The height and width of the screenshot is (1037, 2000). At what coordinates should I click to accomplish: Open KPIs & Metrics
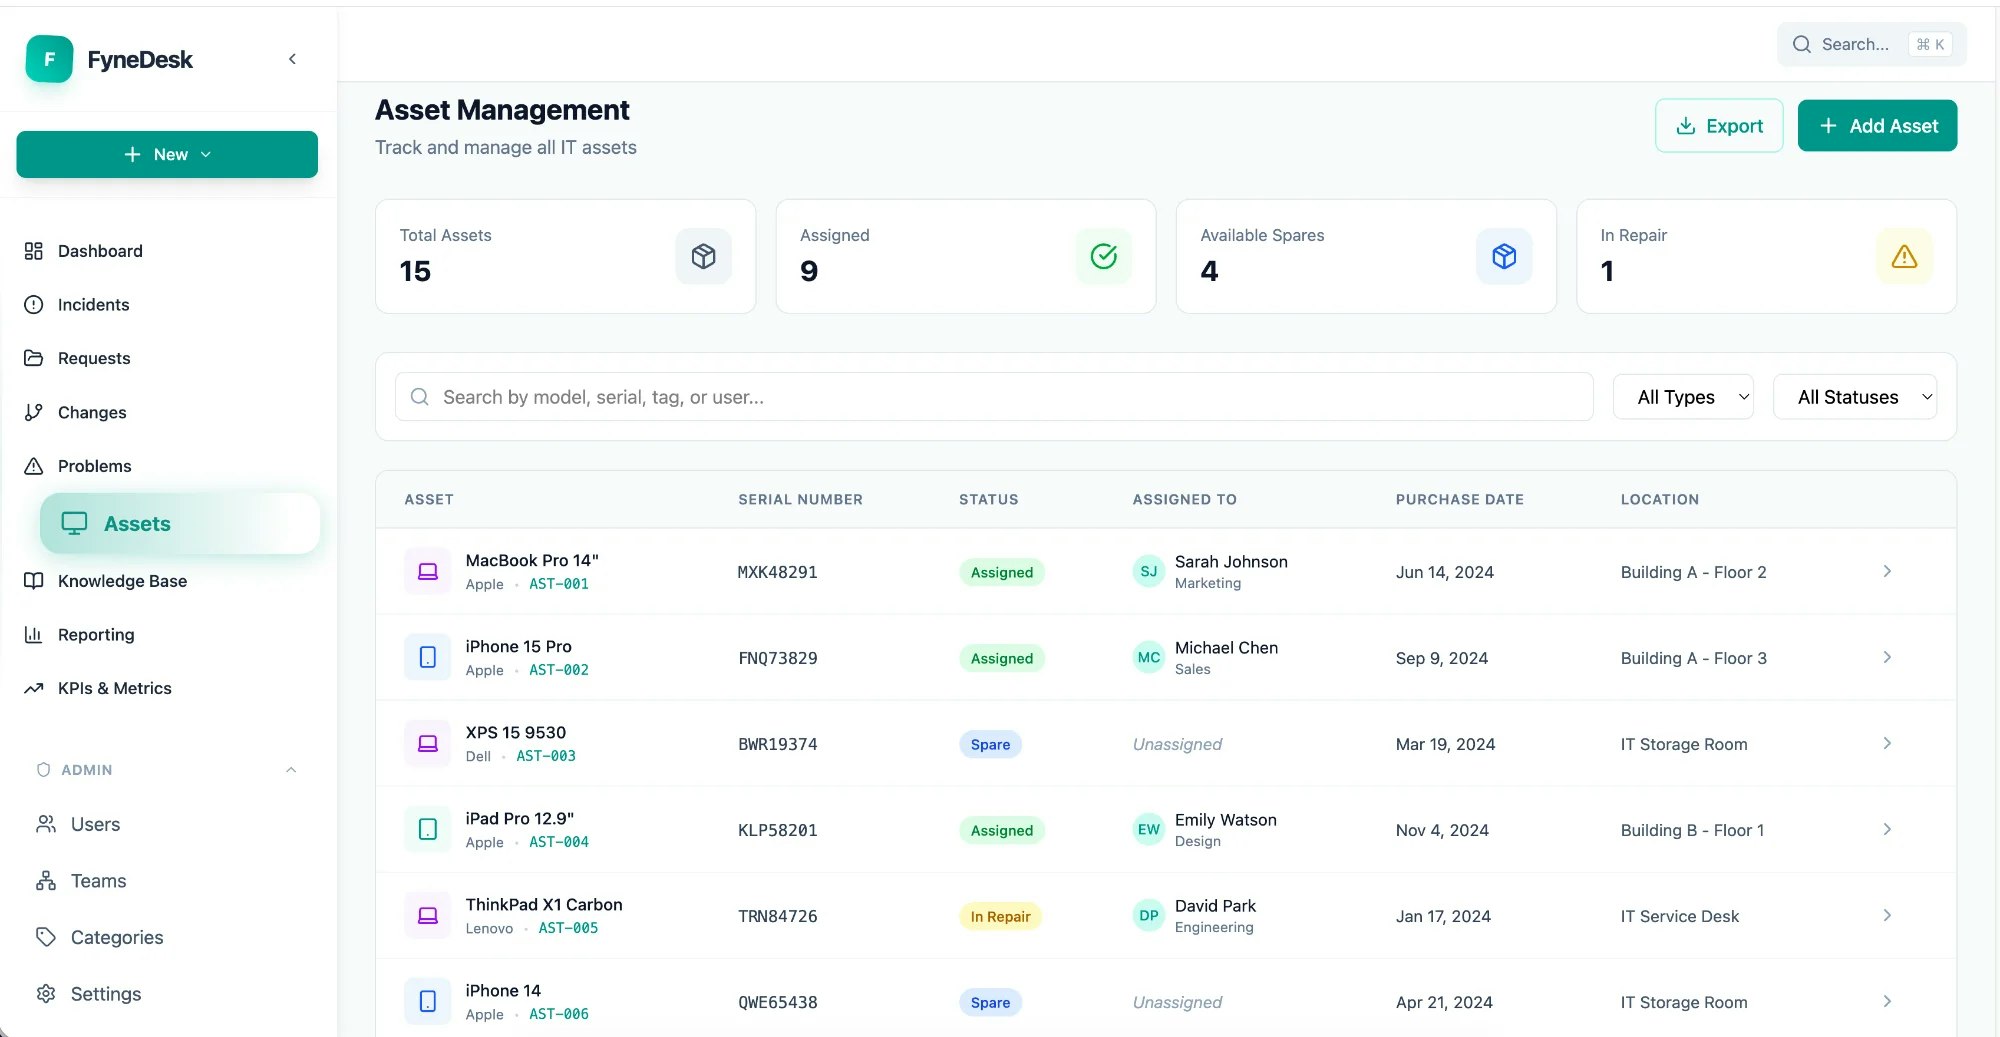115,688
